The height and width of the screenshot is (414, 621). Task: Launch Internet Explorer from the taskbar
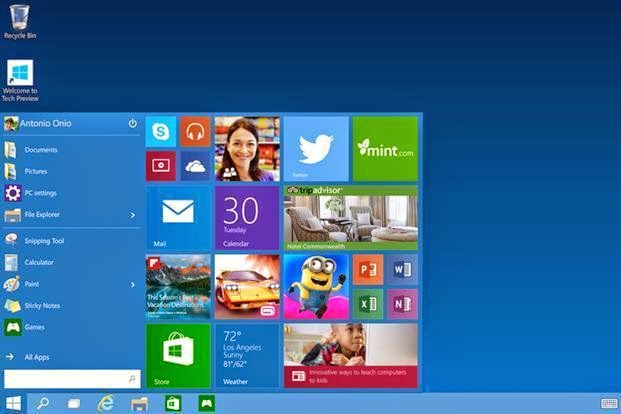[106, 404]
